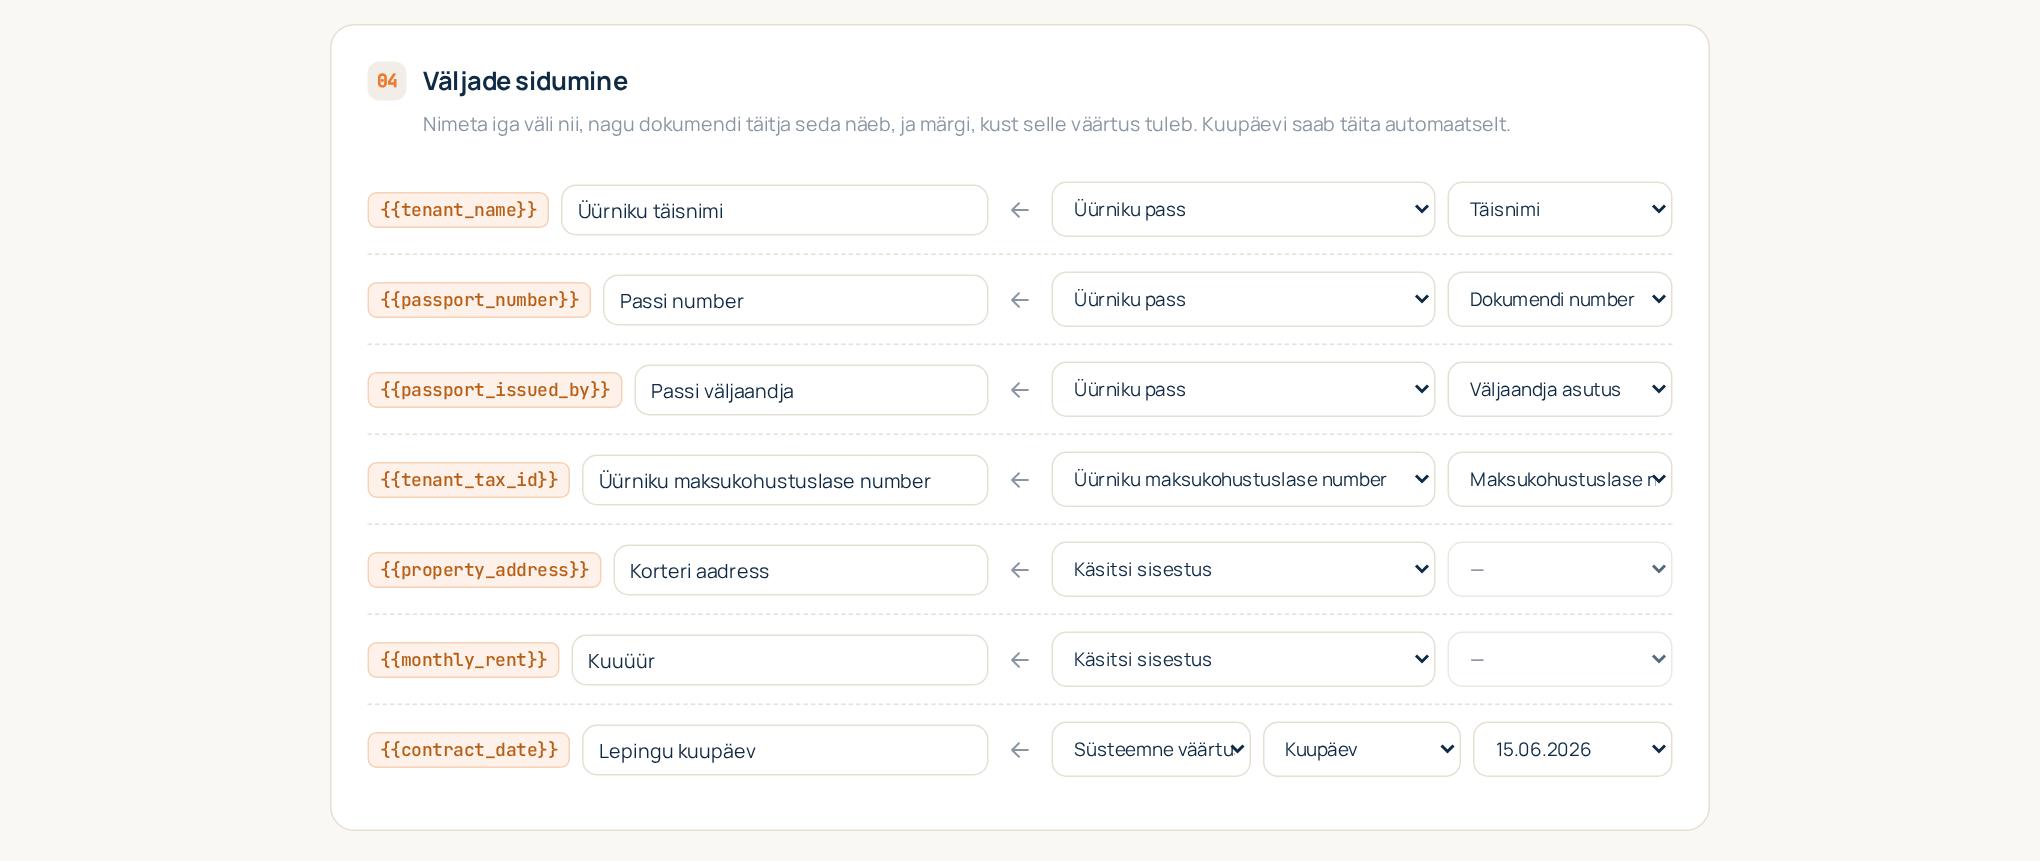Screen dimensions: 2040x861
Task: Click the {{tenant_name}} placeholder tag
Action: point(458,210)
